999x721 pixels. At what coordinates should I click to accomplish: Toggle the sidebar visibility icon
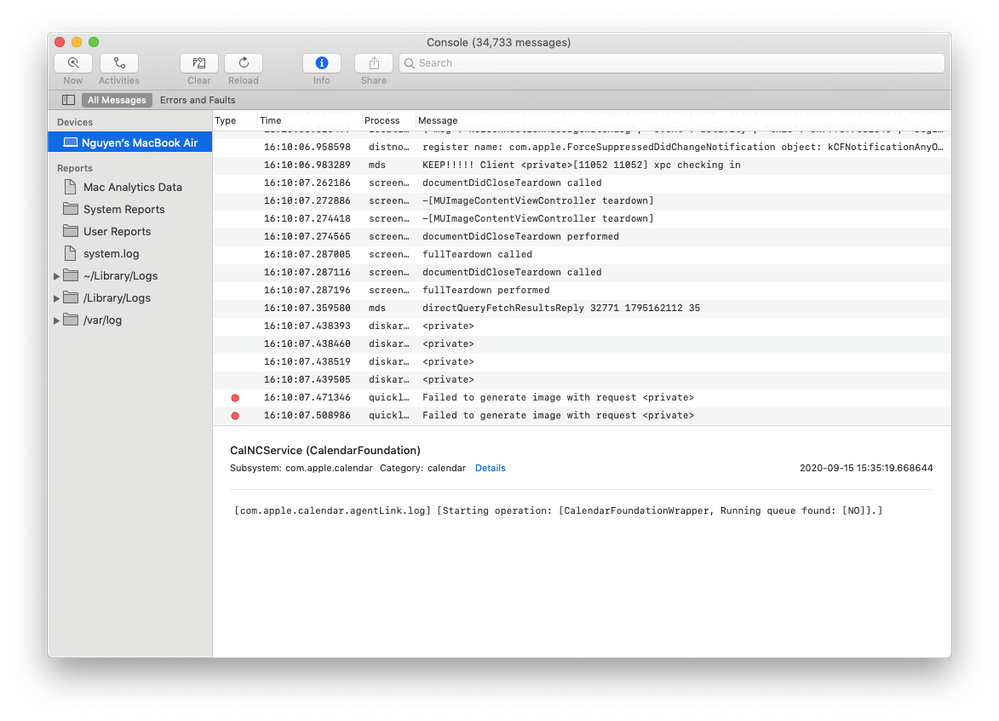pos(69,100)
